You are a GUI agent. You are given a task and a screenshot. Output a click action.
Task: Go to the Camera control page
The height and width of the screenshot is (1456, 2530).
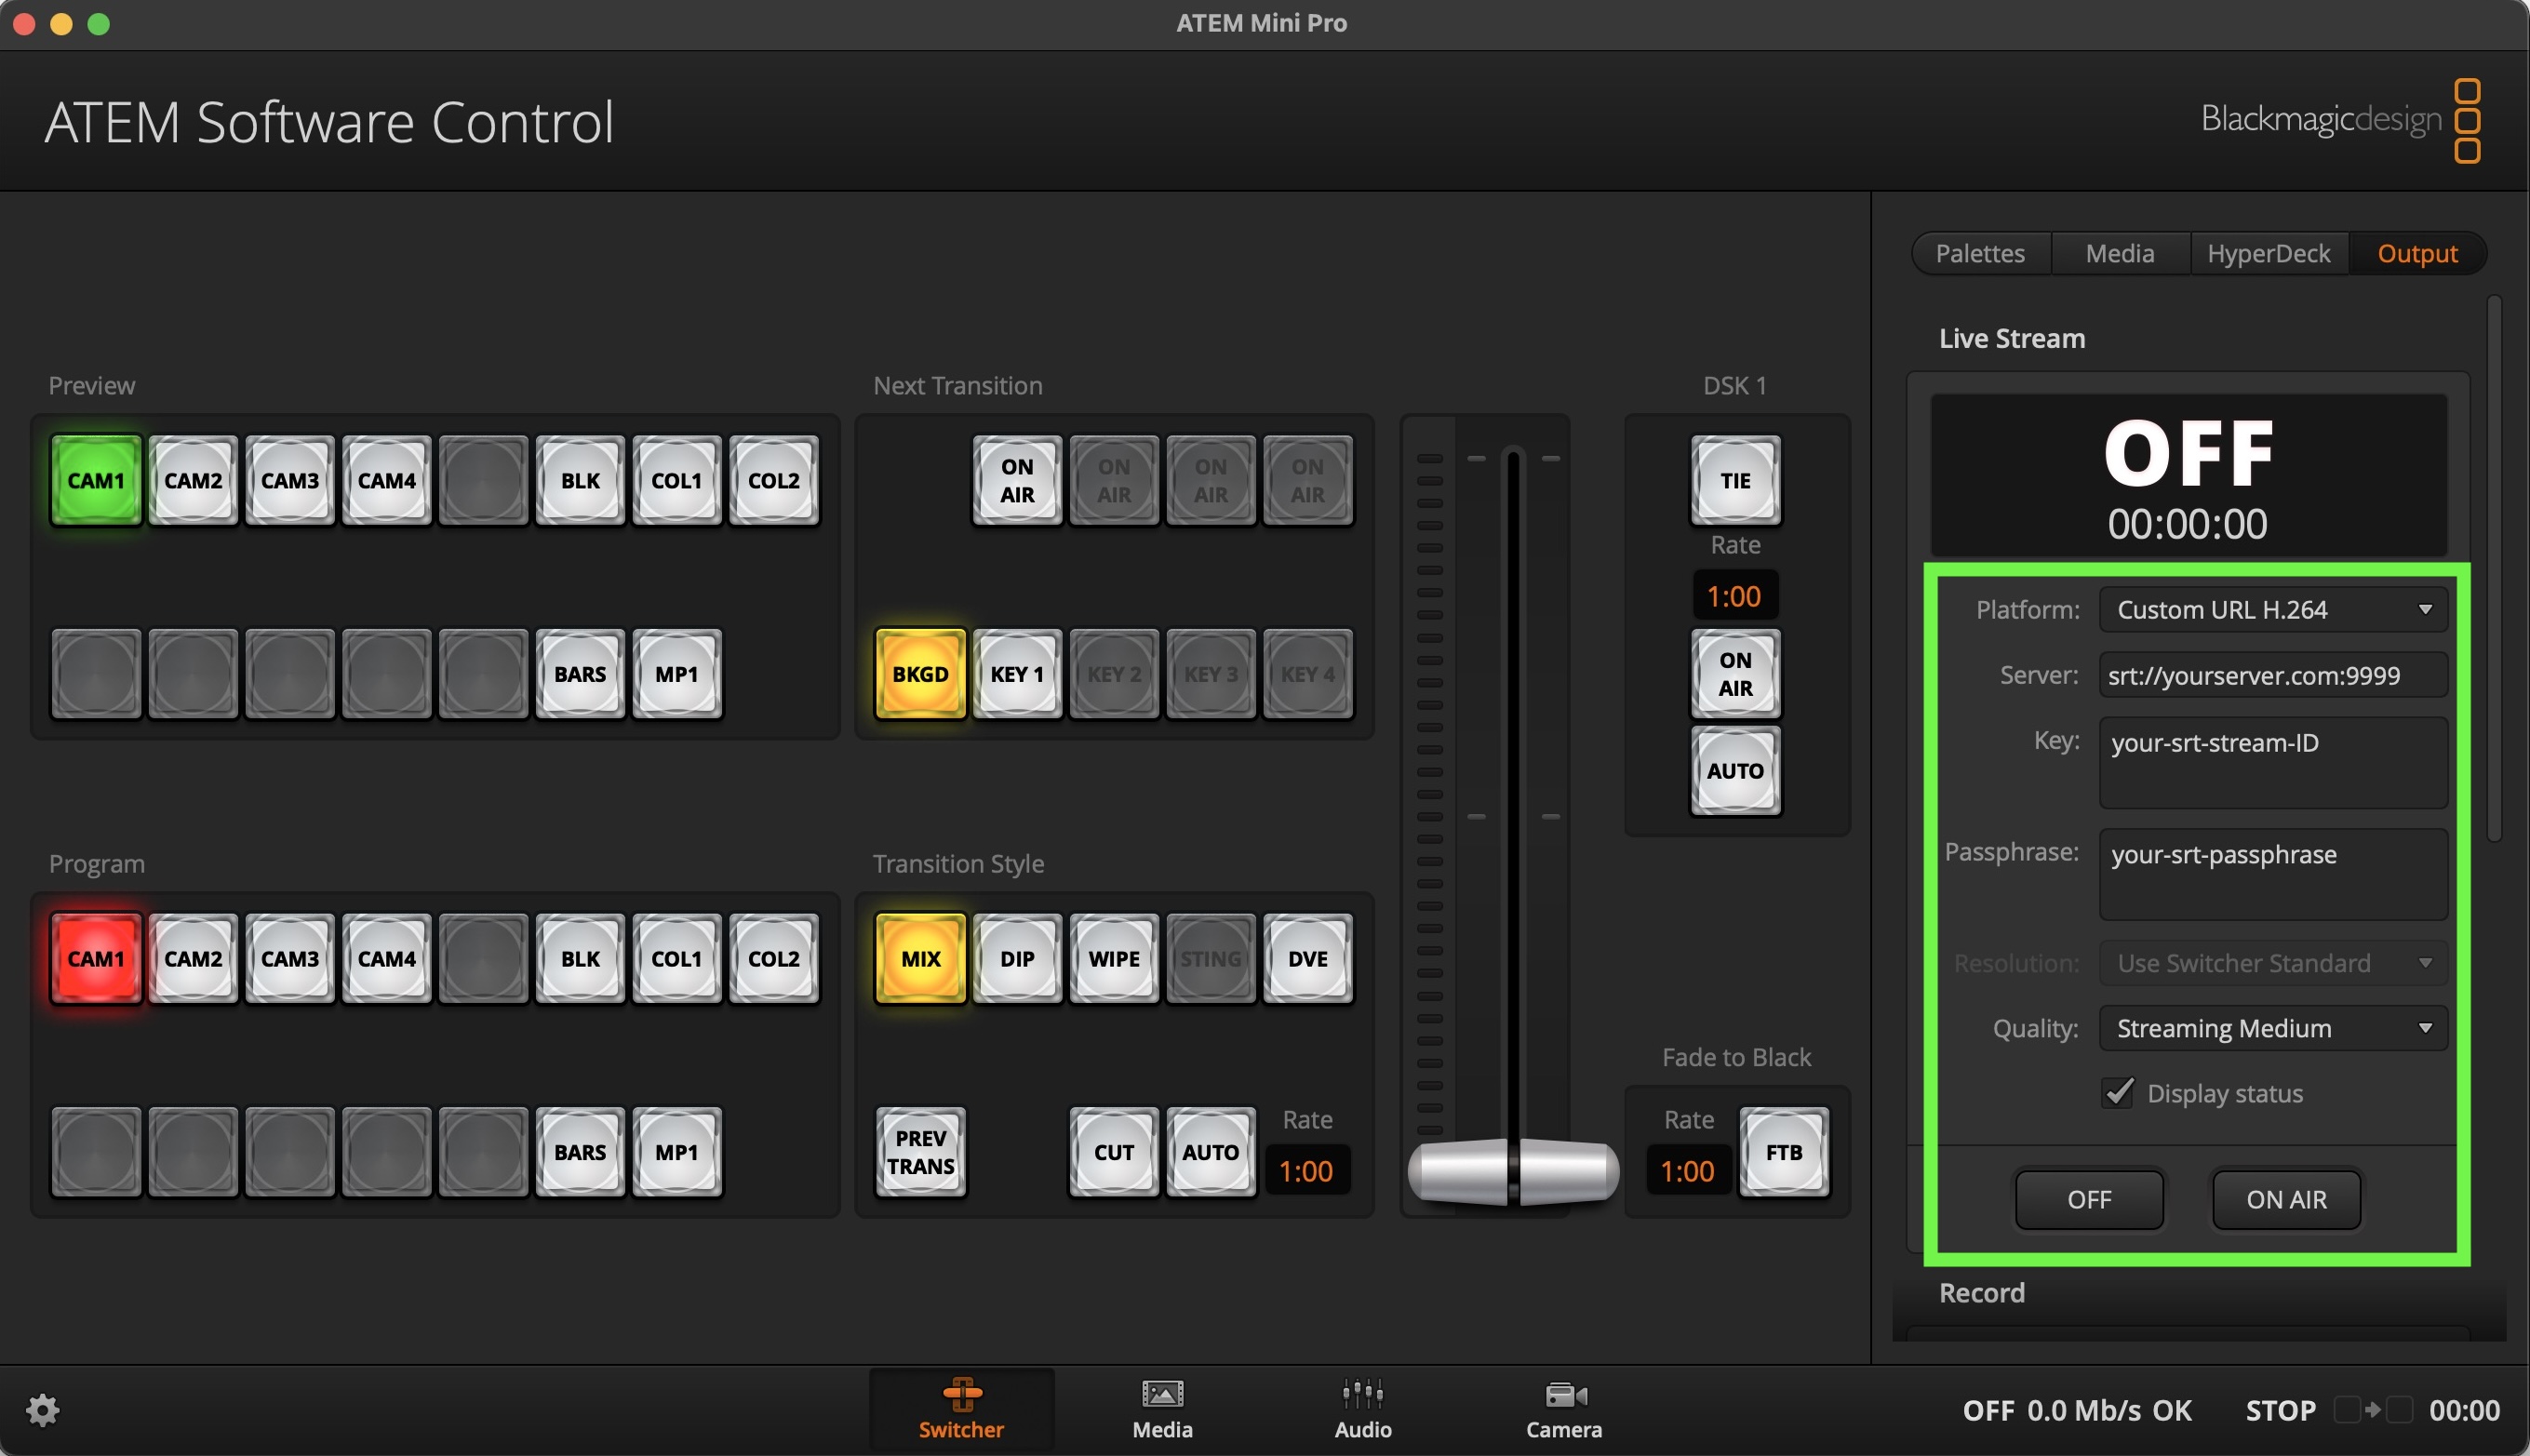pos(1563,1407)
